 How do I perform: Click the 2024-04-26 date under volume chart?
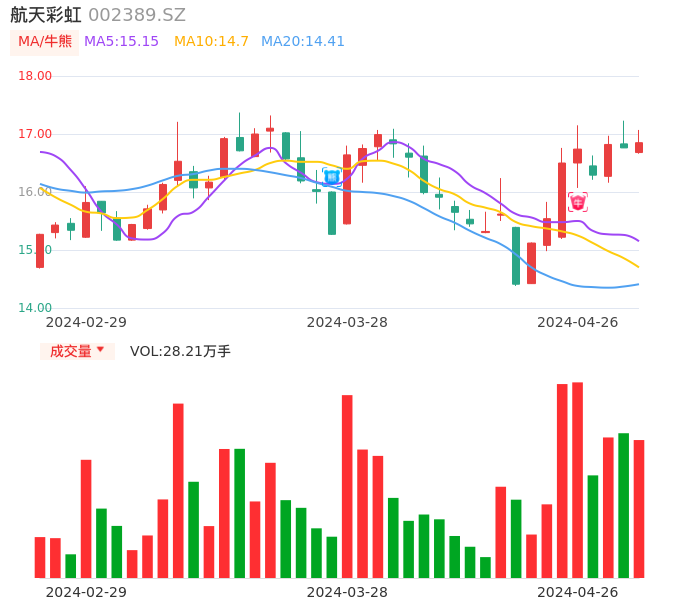tap(578, 592)
